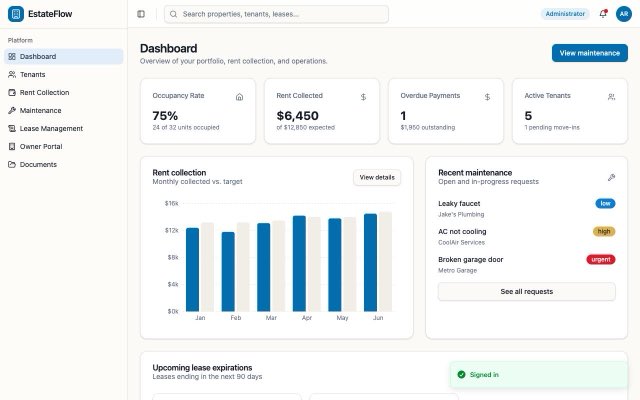640x400 pixels.
Task: Click View details on Rent collection
Action: pyautogui.click(x=377, y=177)
